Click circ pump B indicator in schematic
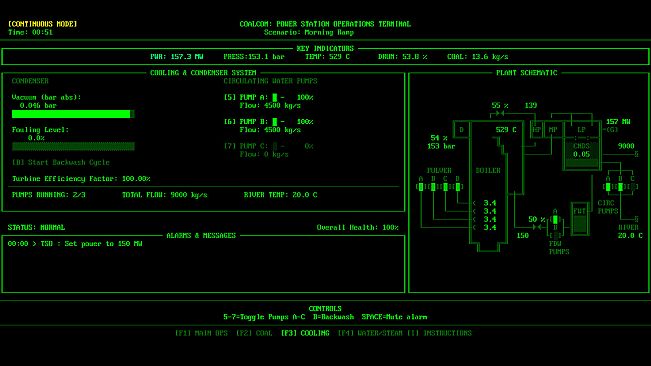 click(620, 187)
